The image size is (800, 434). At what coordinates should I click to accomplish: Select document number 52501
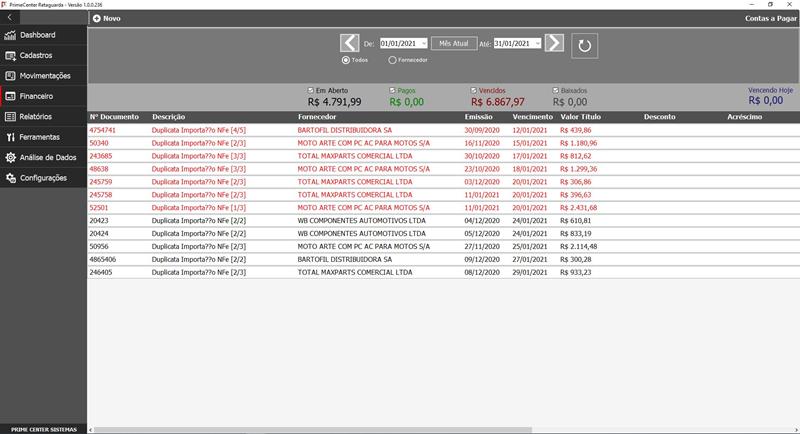click(99, 208)
